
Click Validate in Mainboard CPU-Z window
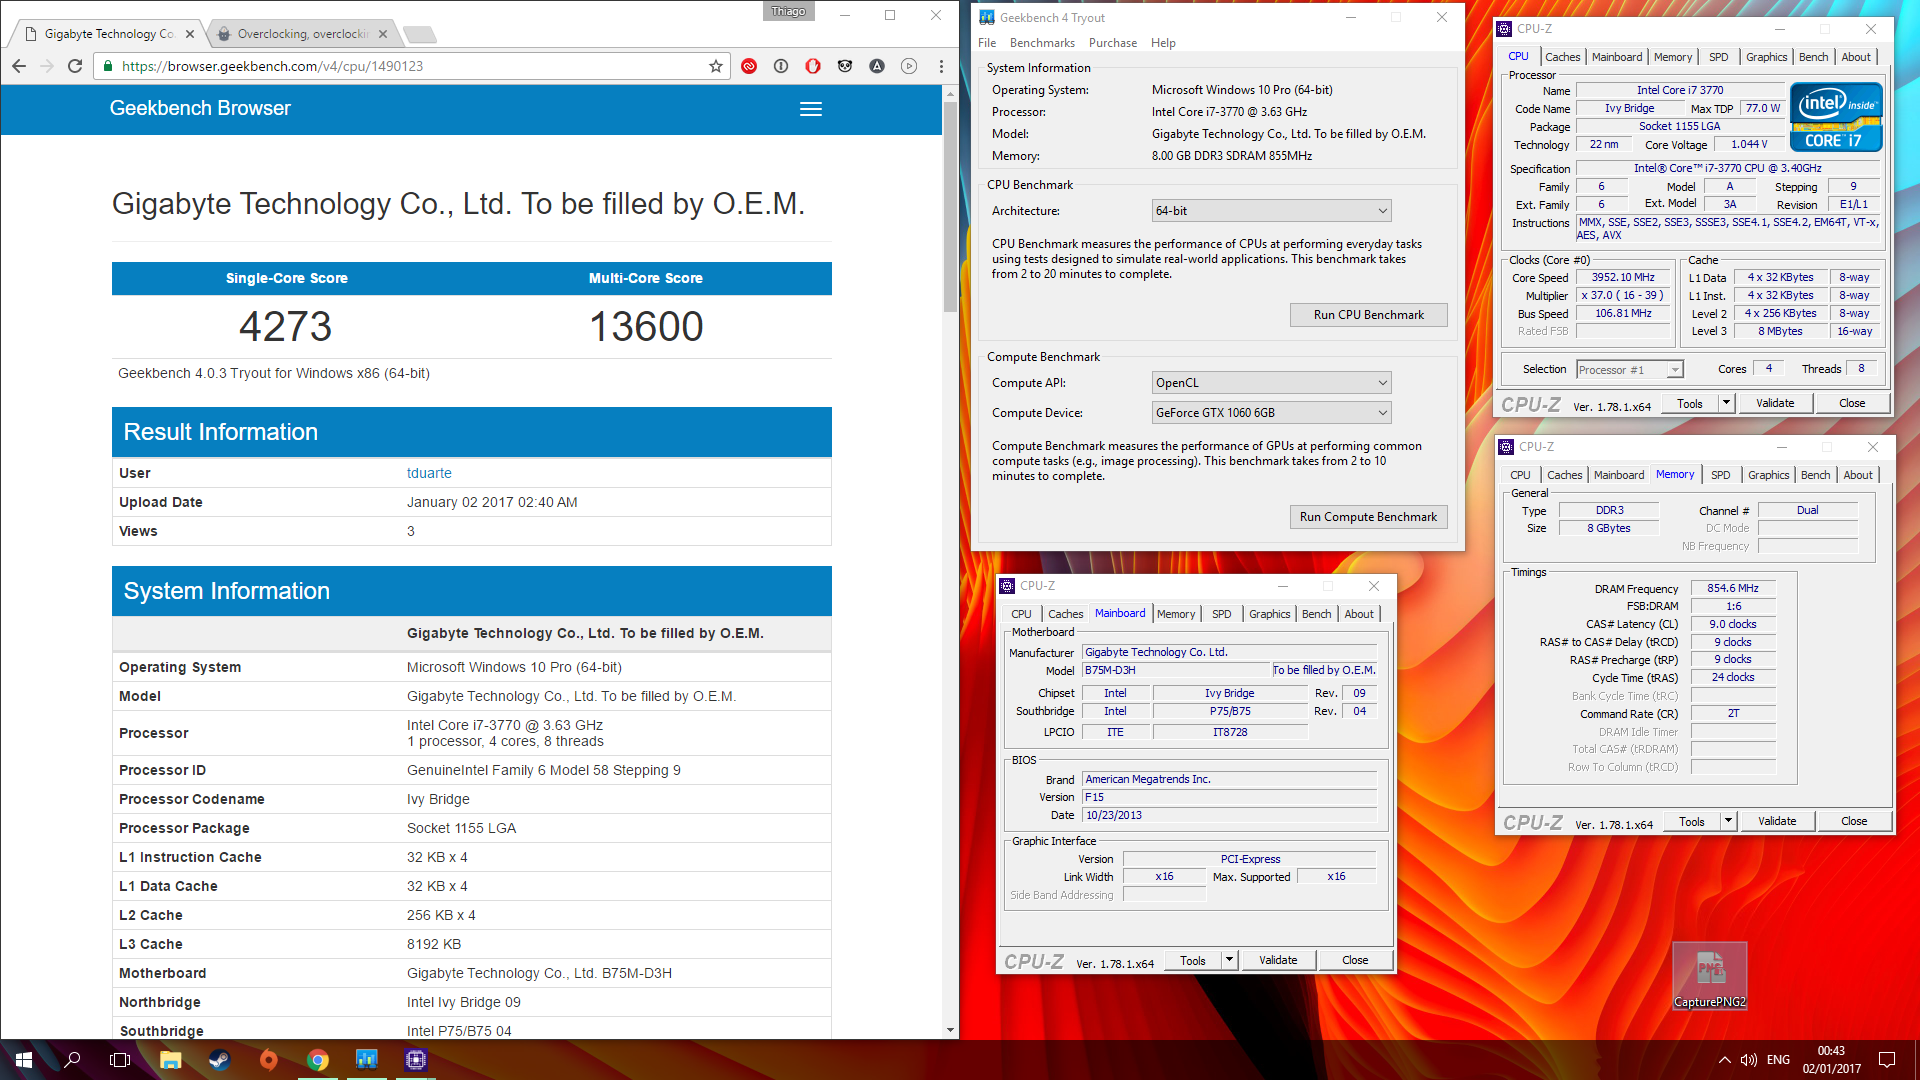tap(1278, 960)
